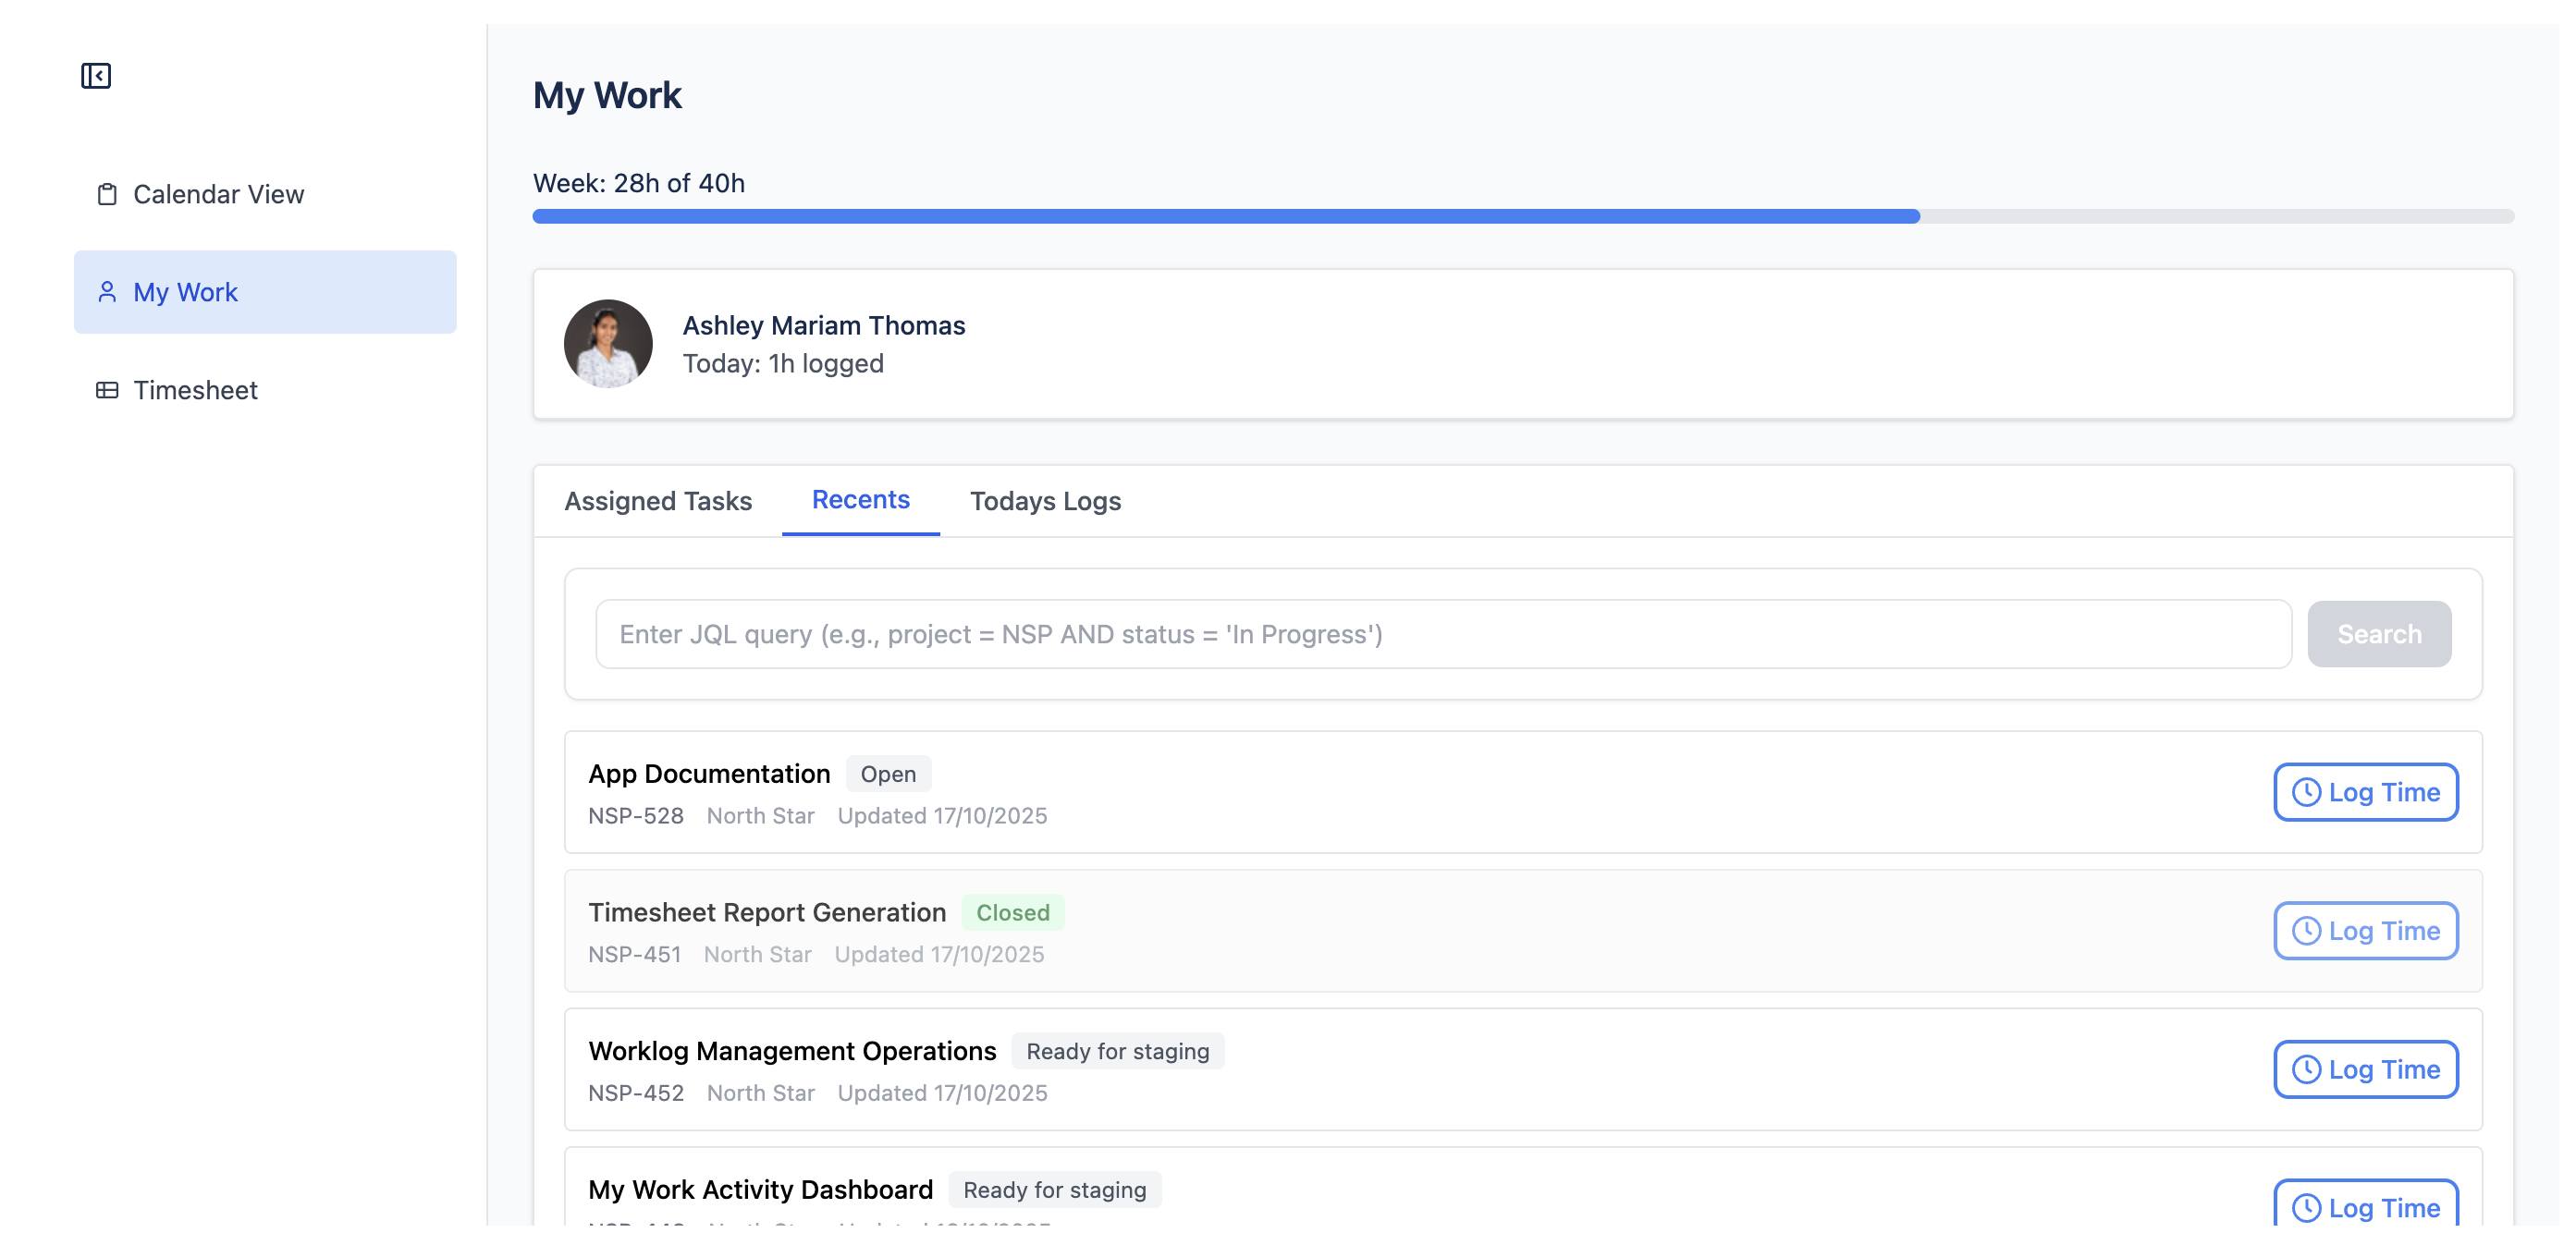Switch to Assigned Tasks tab
Viewport: 2576px width, 1233px height.
coord(658,501)
